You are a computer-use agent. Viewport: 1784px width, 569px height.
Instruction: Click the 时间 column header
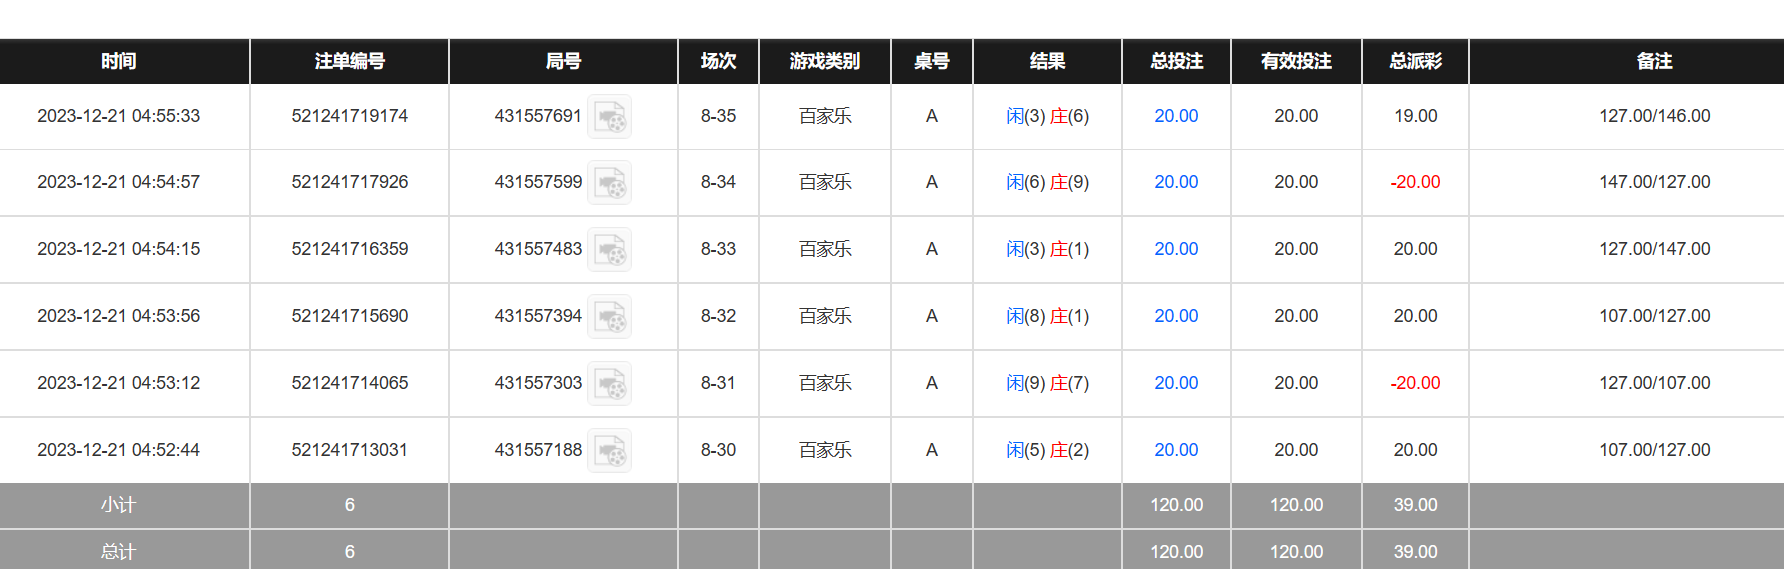click(x=119, y=61)
